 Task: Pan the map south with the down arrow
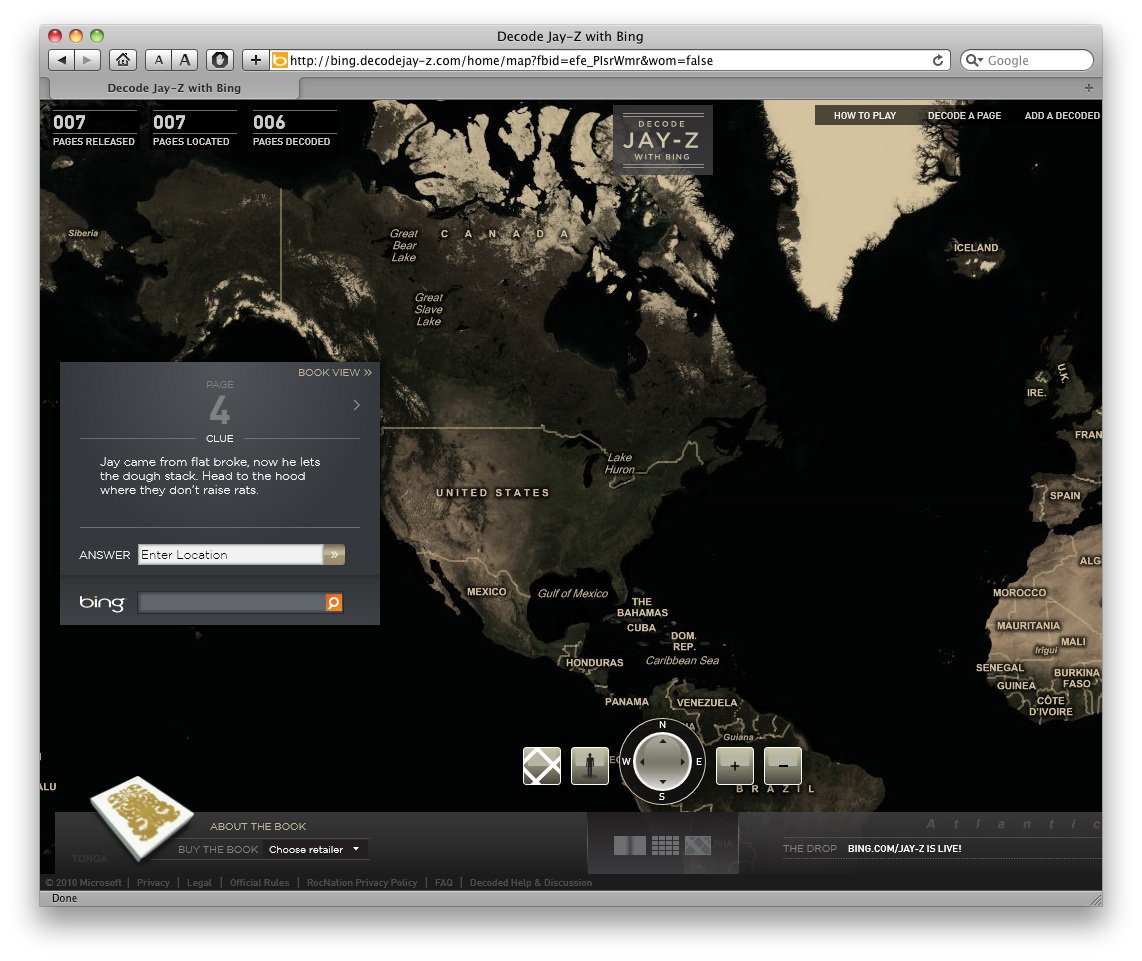pos(662,782)
